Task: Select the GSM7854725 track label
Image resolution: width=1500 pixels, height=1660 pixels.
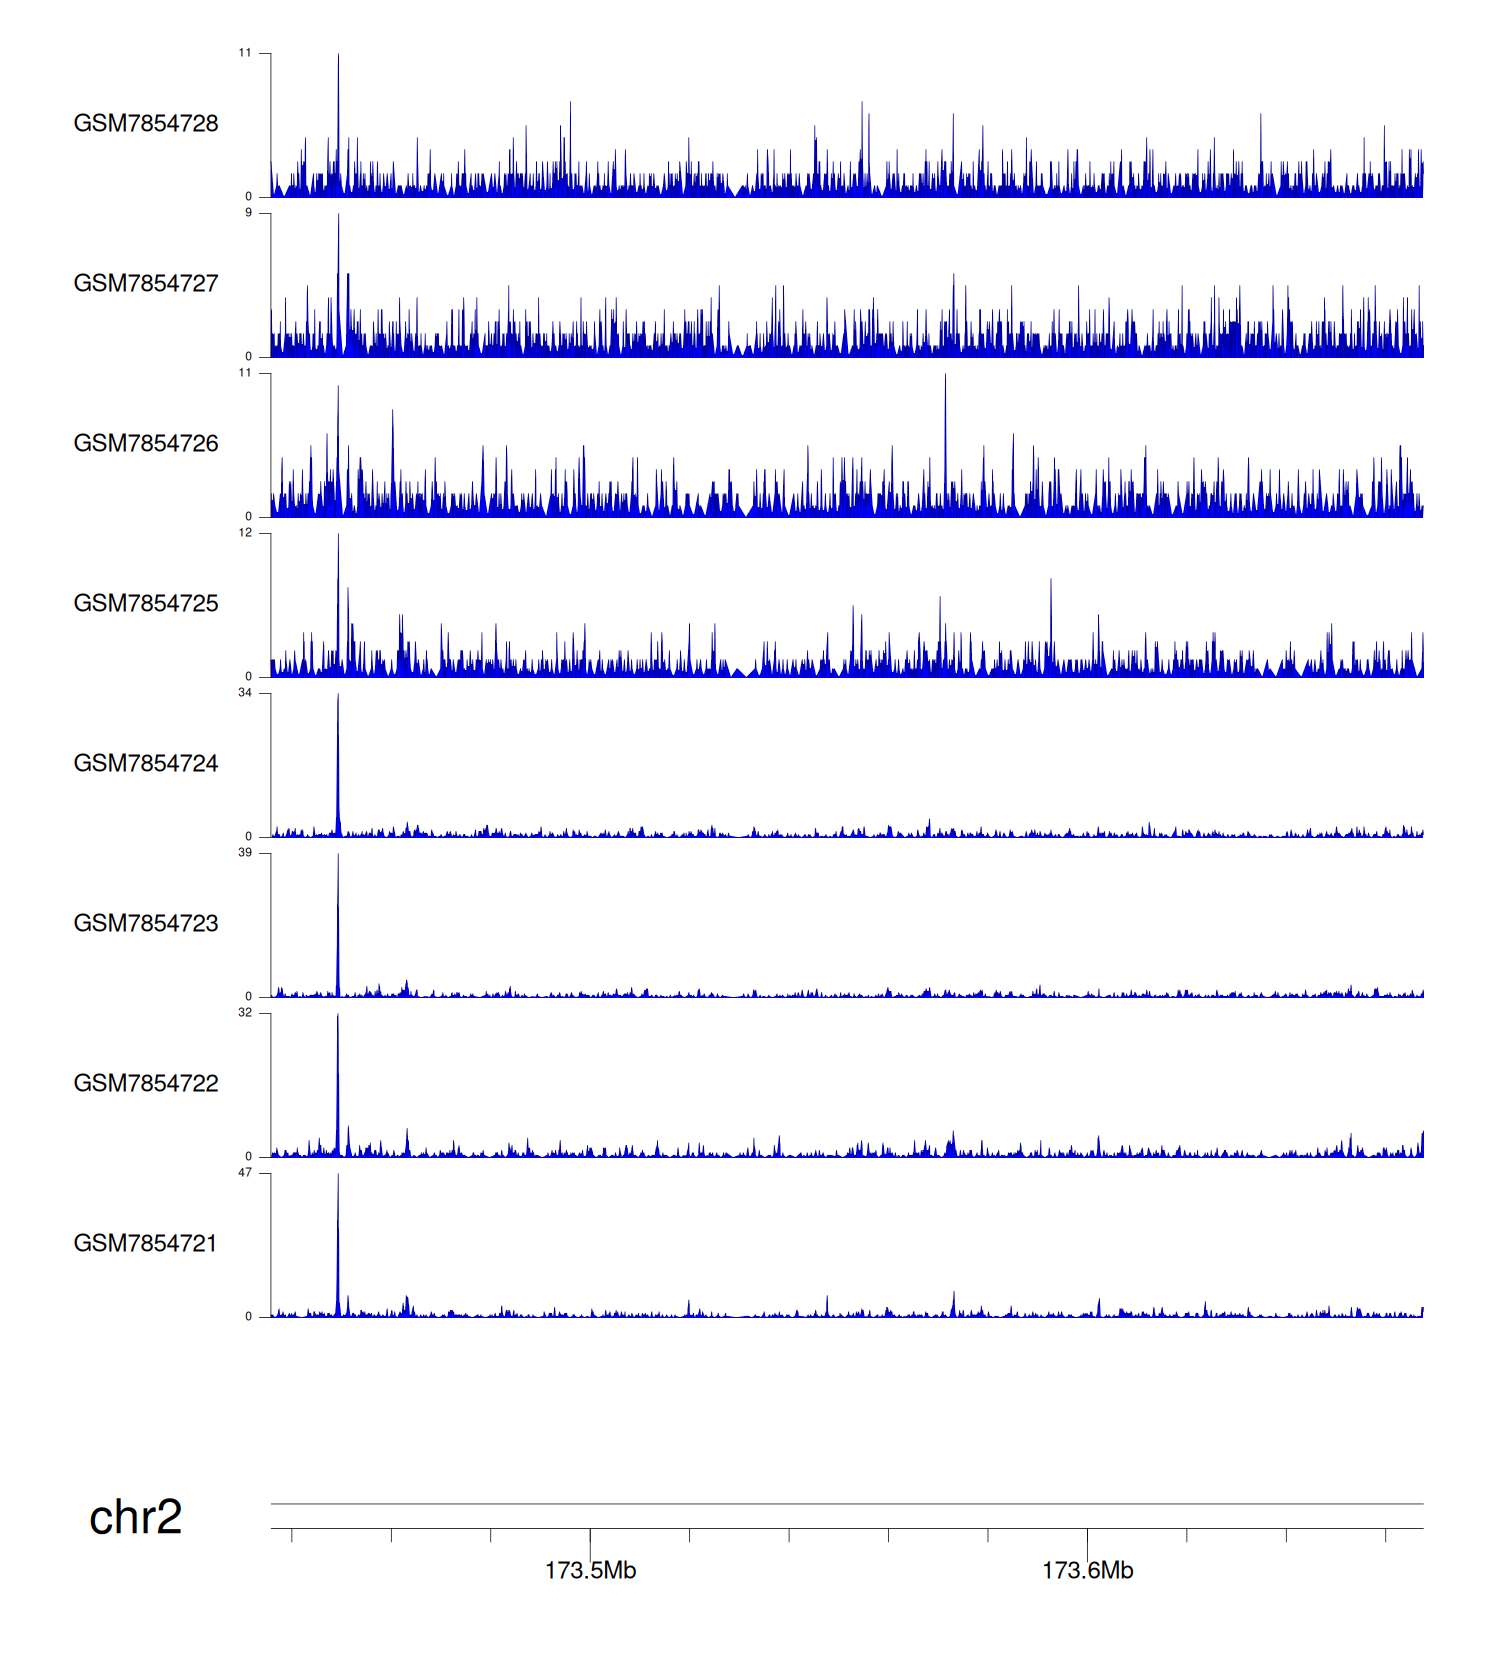Action: coord(146,603)
